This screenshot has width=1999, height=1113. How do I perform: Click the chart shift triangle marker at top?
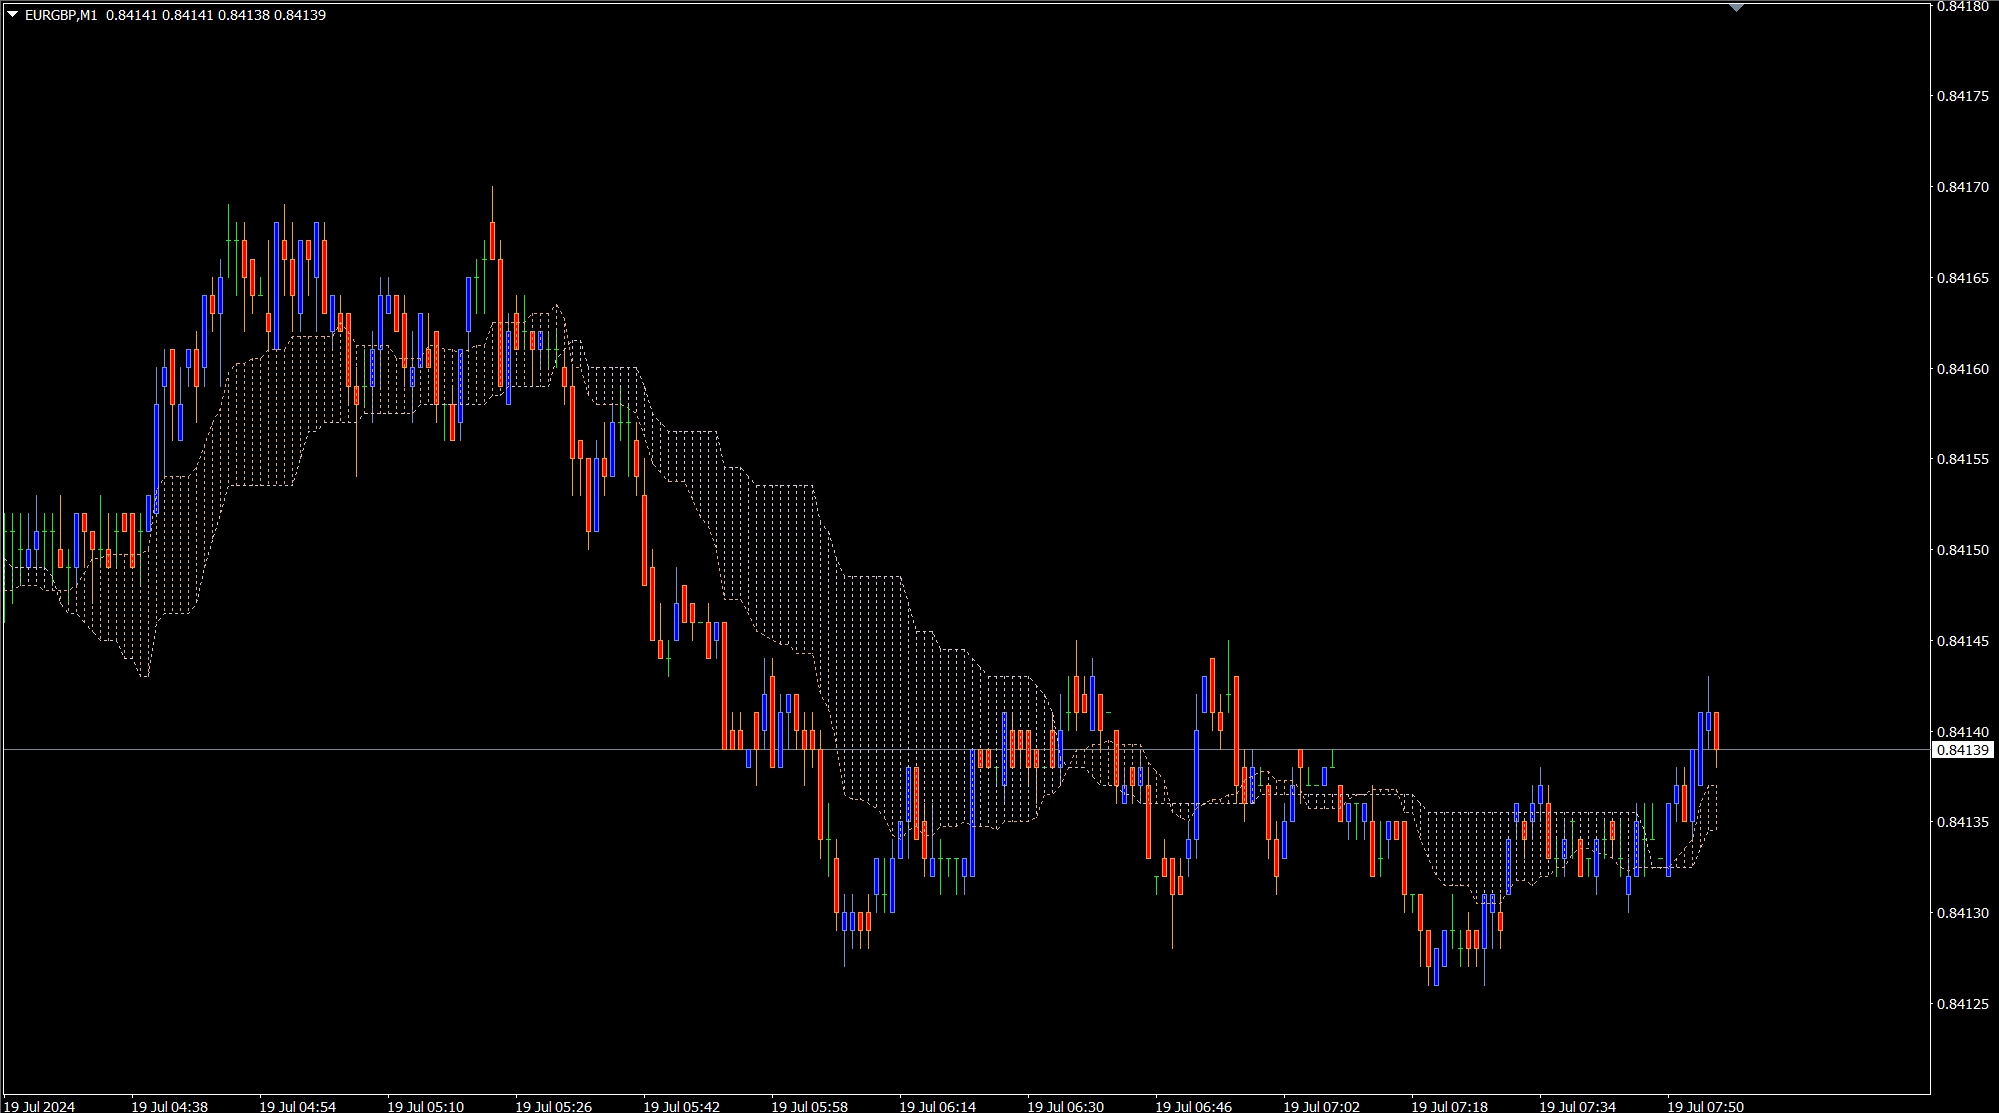pos(1736,8)
